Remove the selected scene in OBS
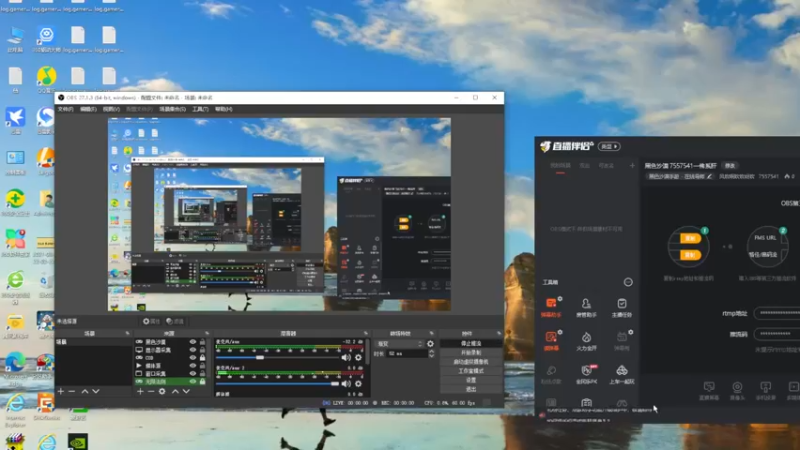800x450 pixels. pos(72,391)
